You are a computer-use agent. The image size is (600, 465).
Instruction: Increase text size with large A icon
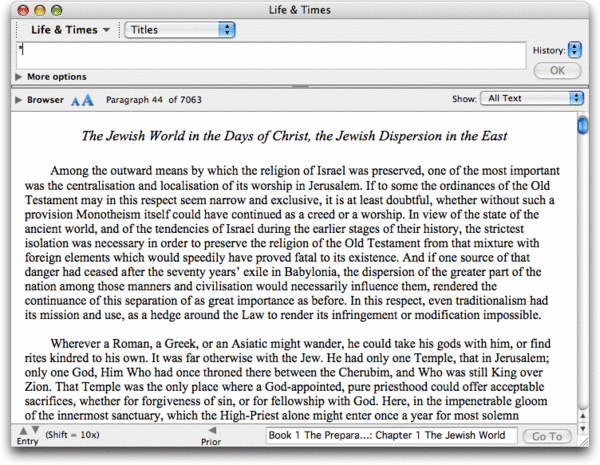(x=88, y=100)
